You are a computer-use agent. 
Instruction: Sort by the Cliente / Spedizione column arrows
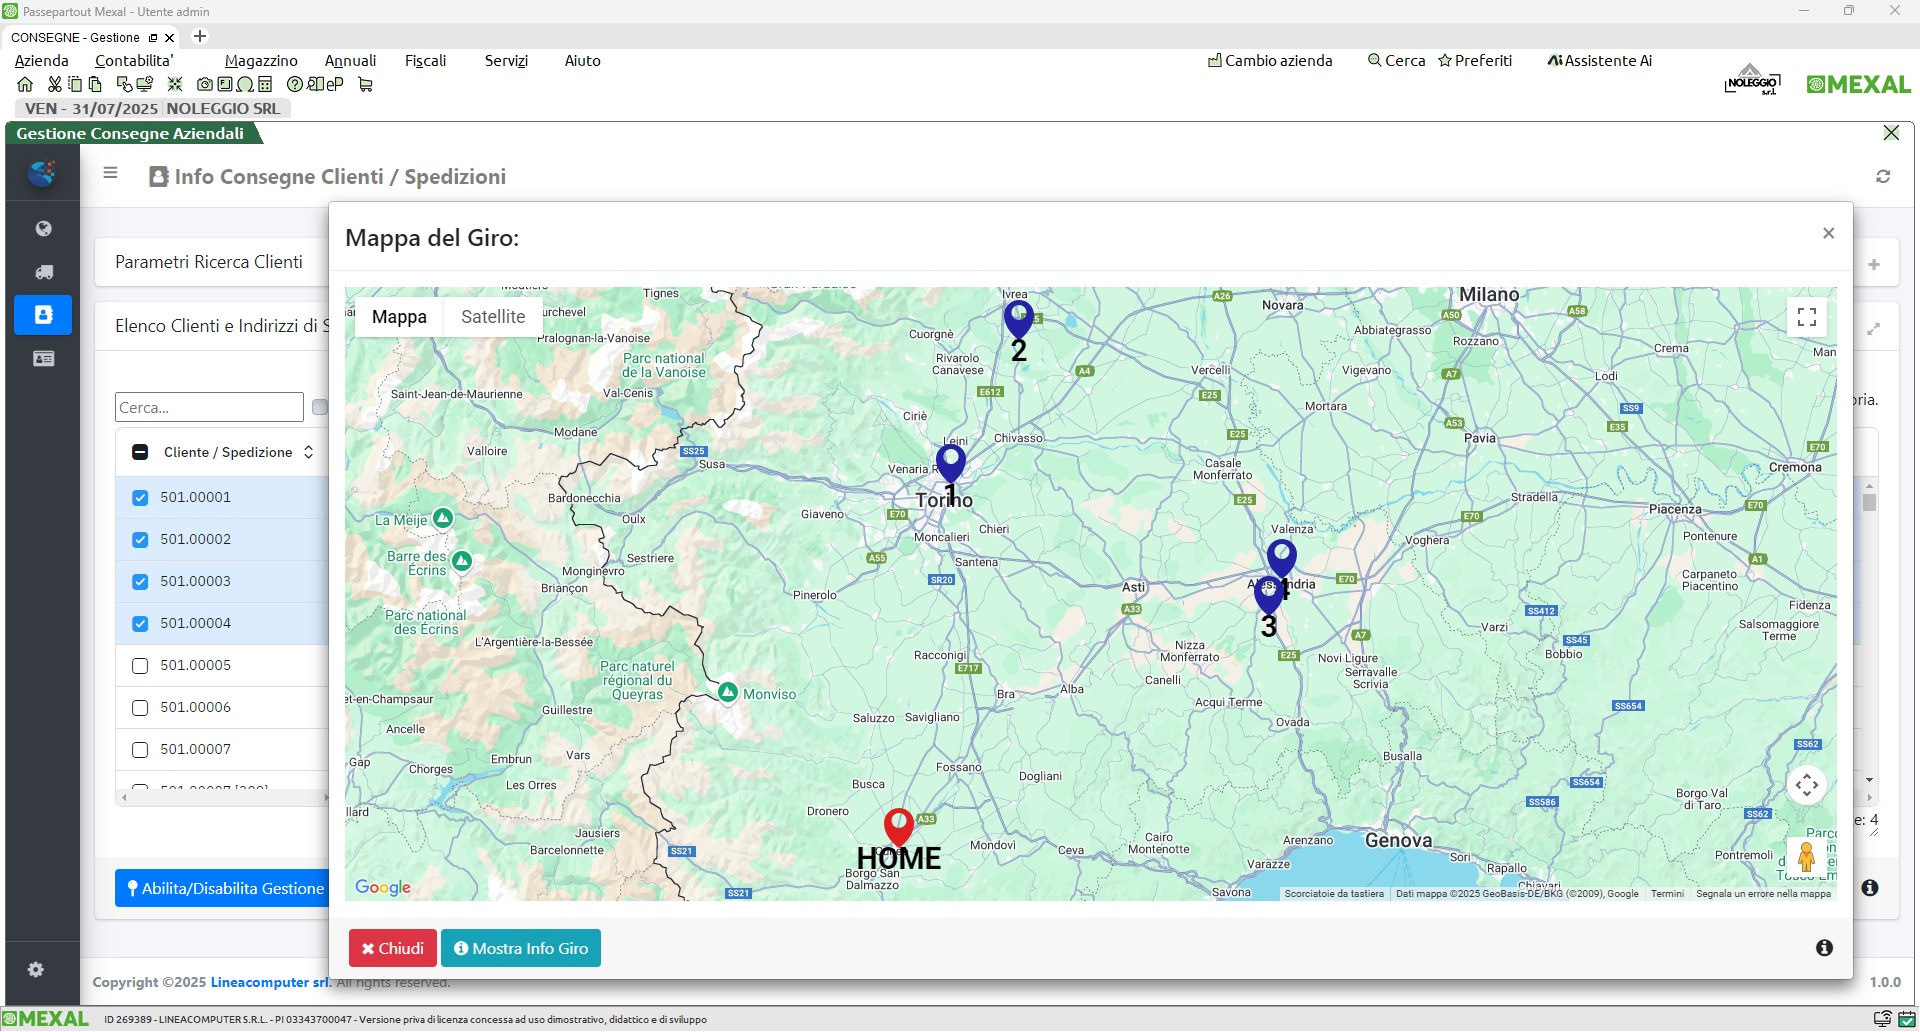point(308,452)
